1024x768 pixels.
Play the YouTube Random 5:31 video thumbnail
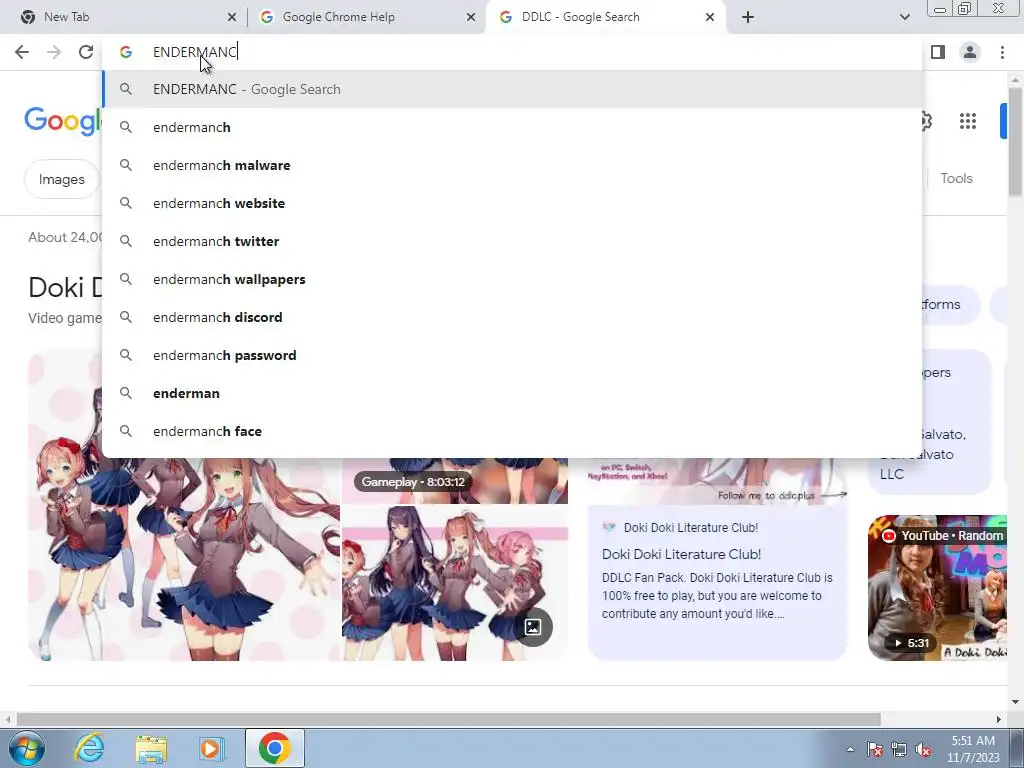point(936,588)
